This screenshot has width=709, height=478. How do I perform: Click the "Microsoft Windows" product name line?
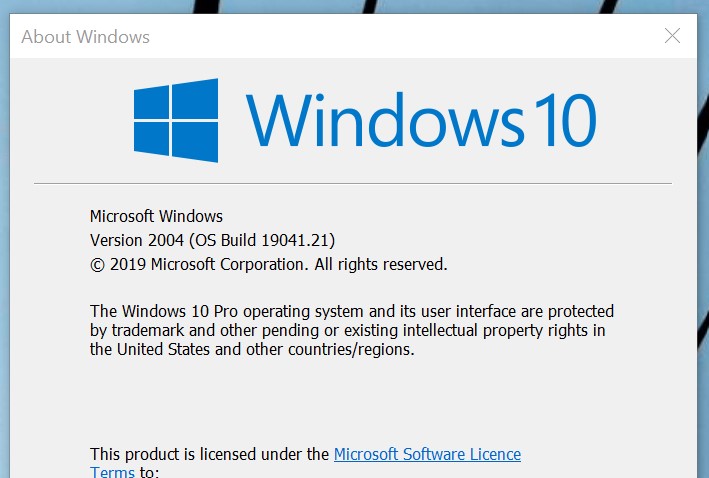click(x=156, y=216)
